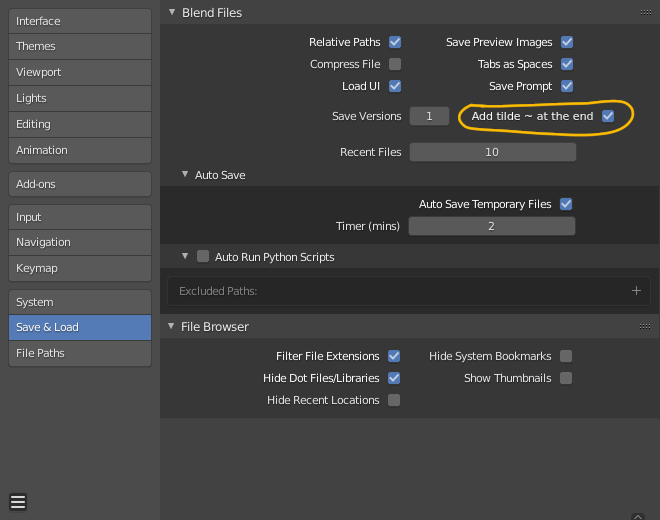Collapse the File Browser panel
This screenshot has height=520, width=660.
[171, 326]
